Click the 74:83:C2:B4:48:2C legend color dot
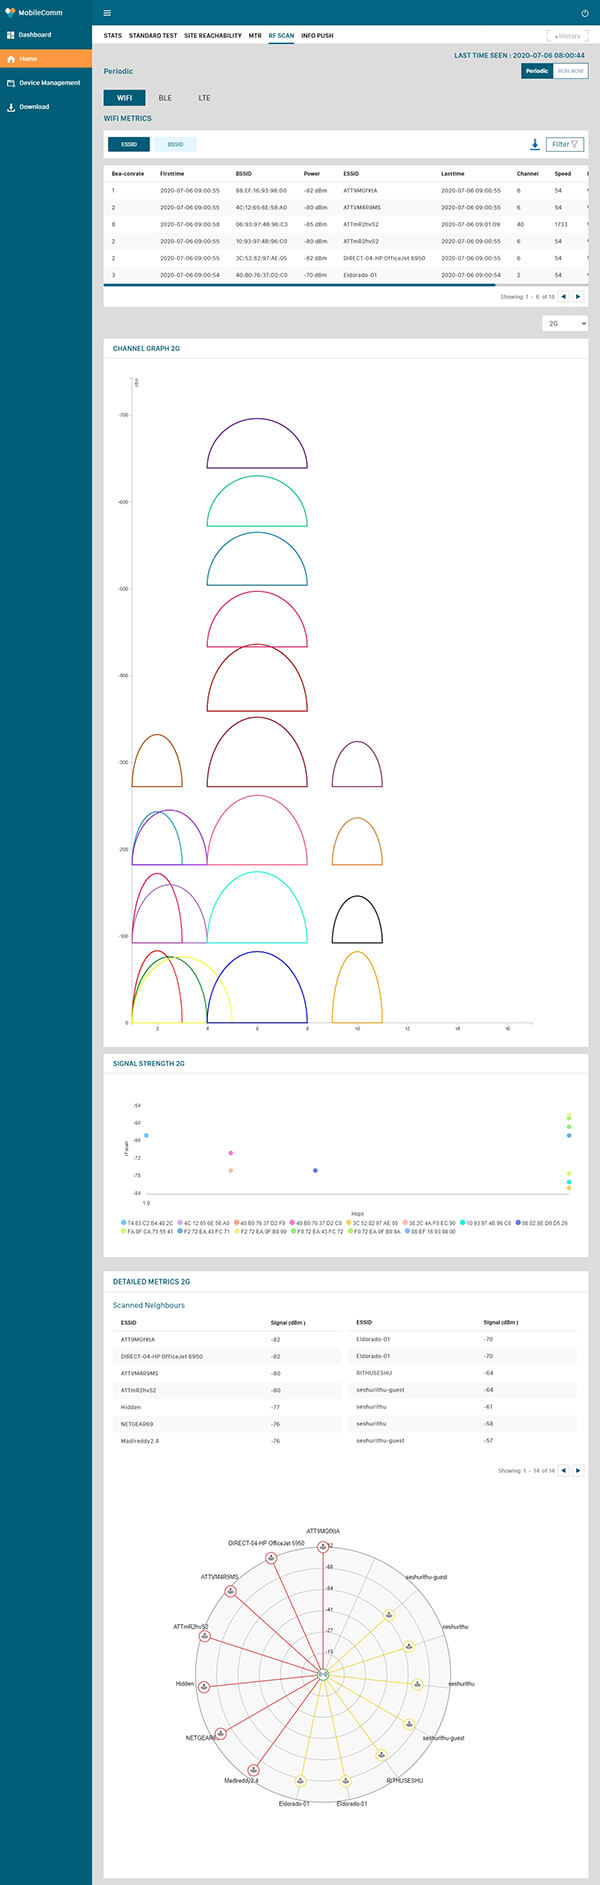Image resolution: width=600 pixels, height=1885 pixels. coord(123,1222)
